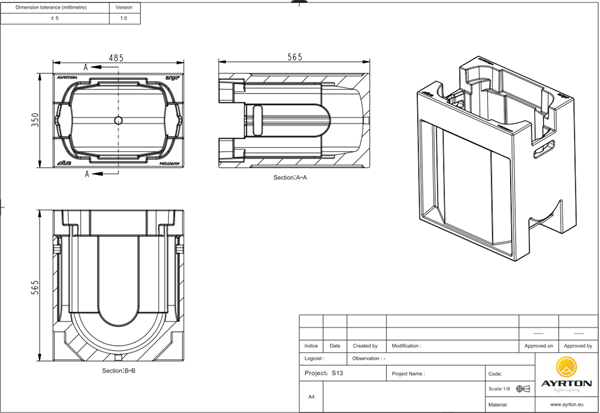Select the isometric 3D view of the case
The image size is (600, 413).
coord(496,158)
